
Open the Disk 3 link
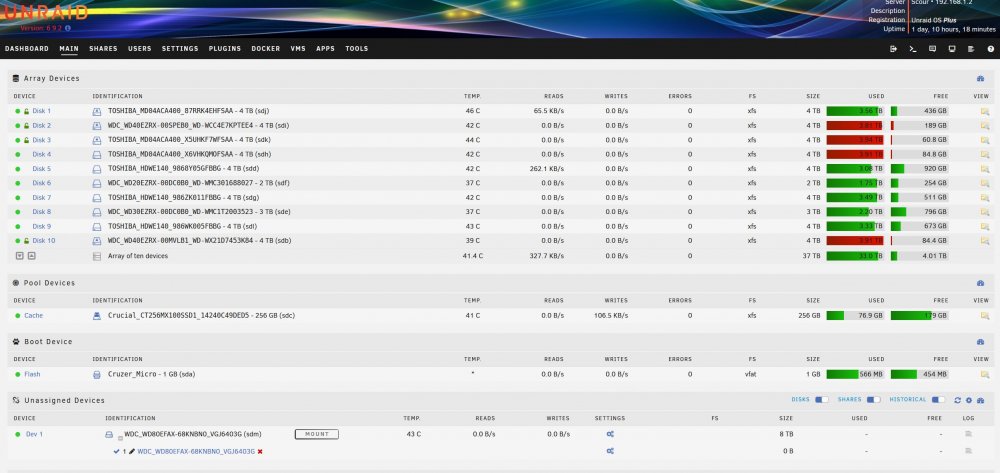pyautogui.click(x=41, y=140)
